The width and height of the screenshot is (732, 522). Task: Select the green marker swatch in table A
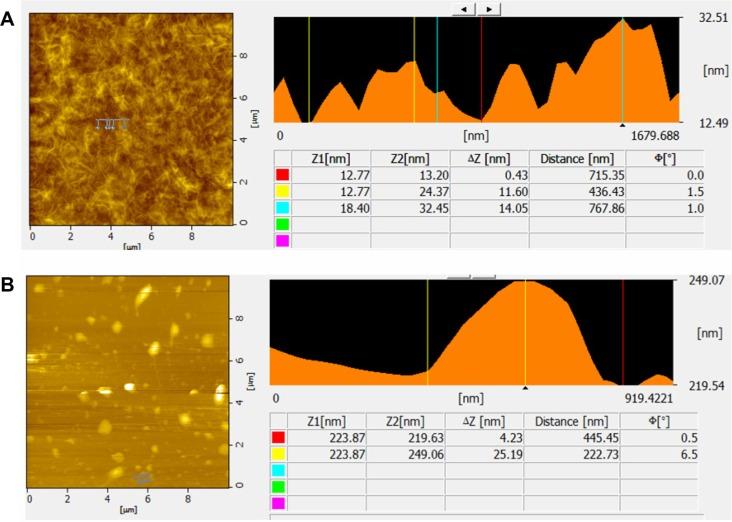(282, 224)
